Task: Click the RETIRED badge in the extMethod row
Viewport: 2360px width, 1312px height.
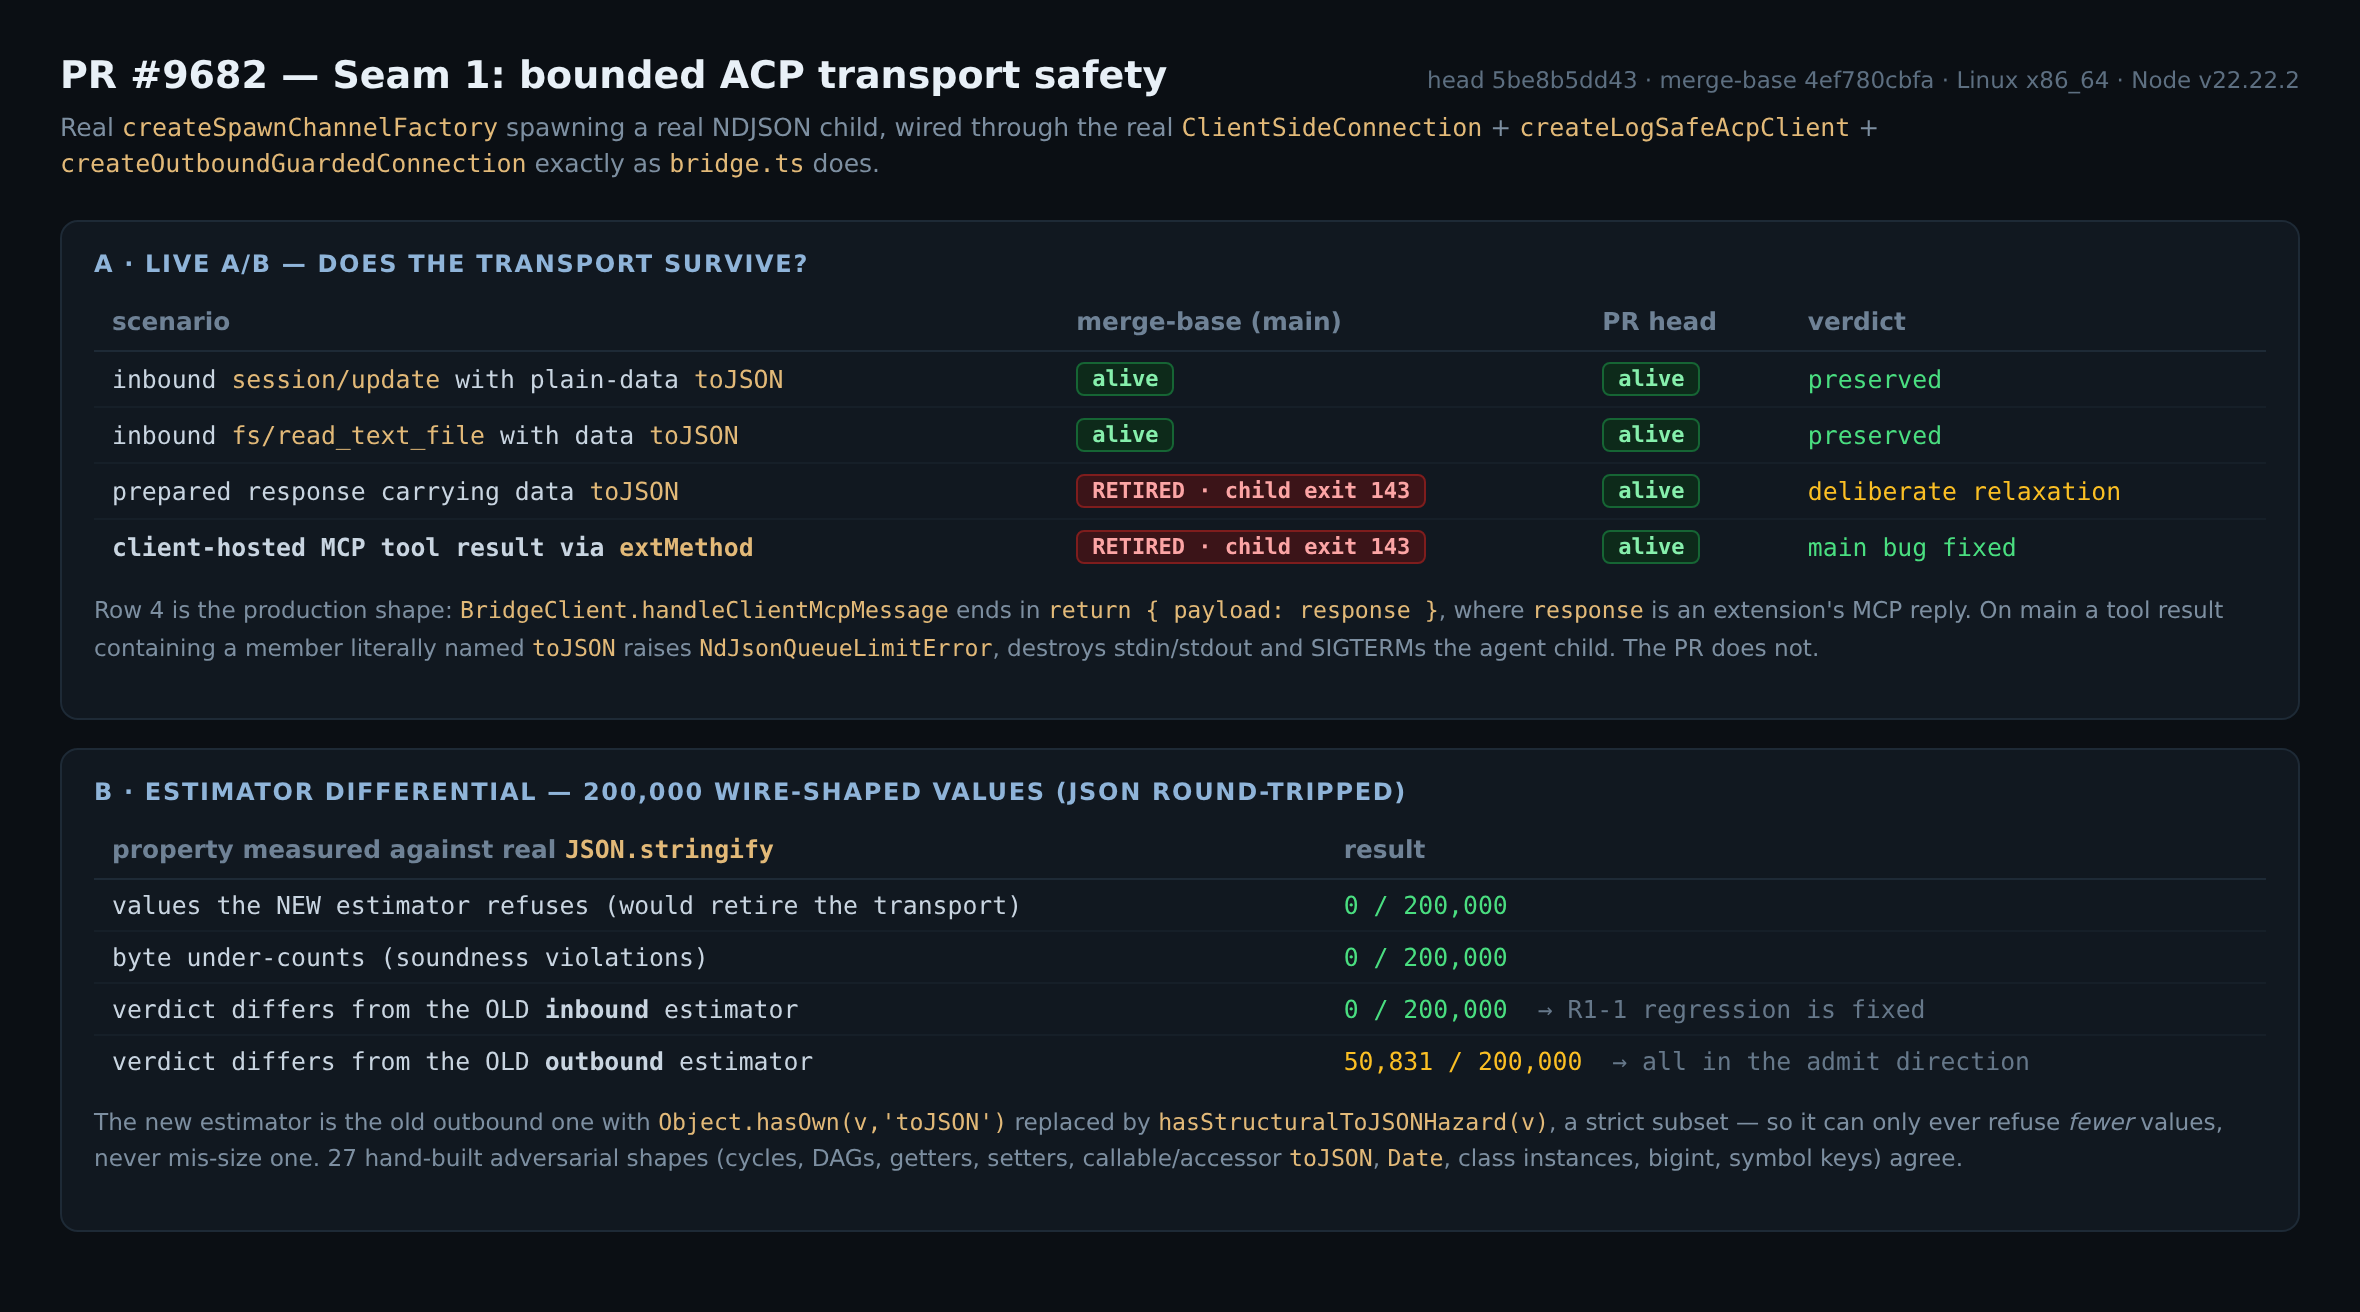Action: 1251,547
